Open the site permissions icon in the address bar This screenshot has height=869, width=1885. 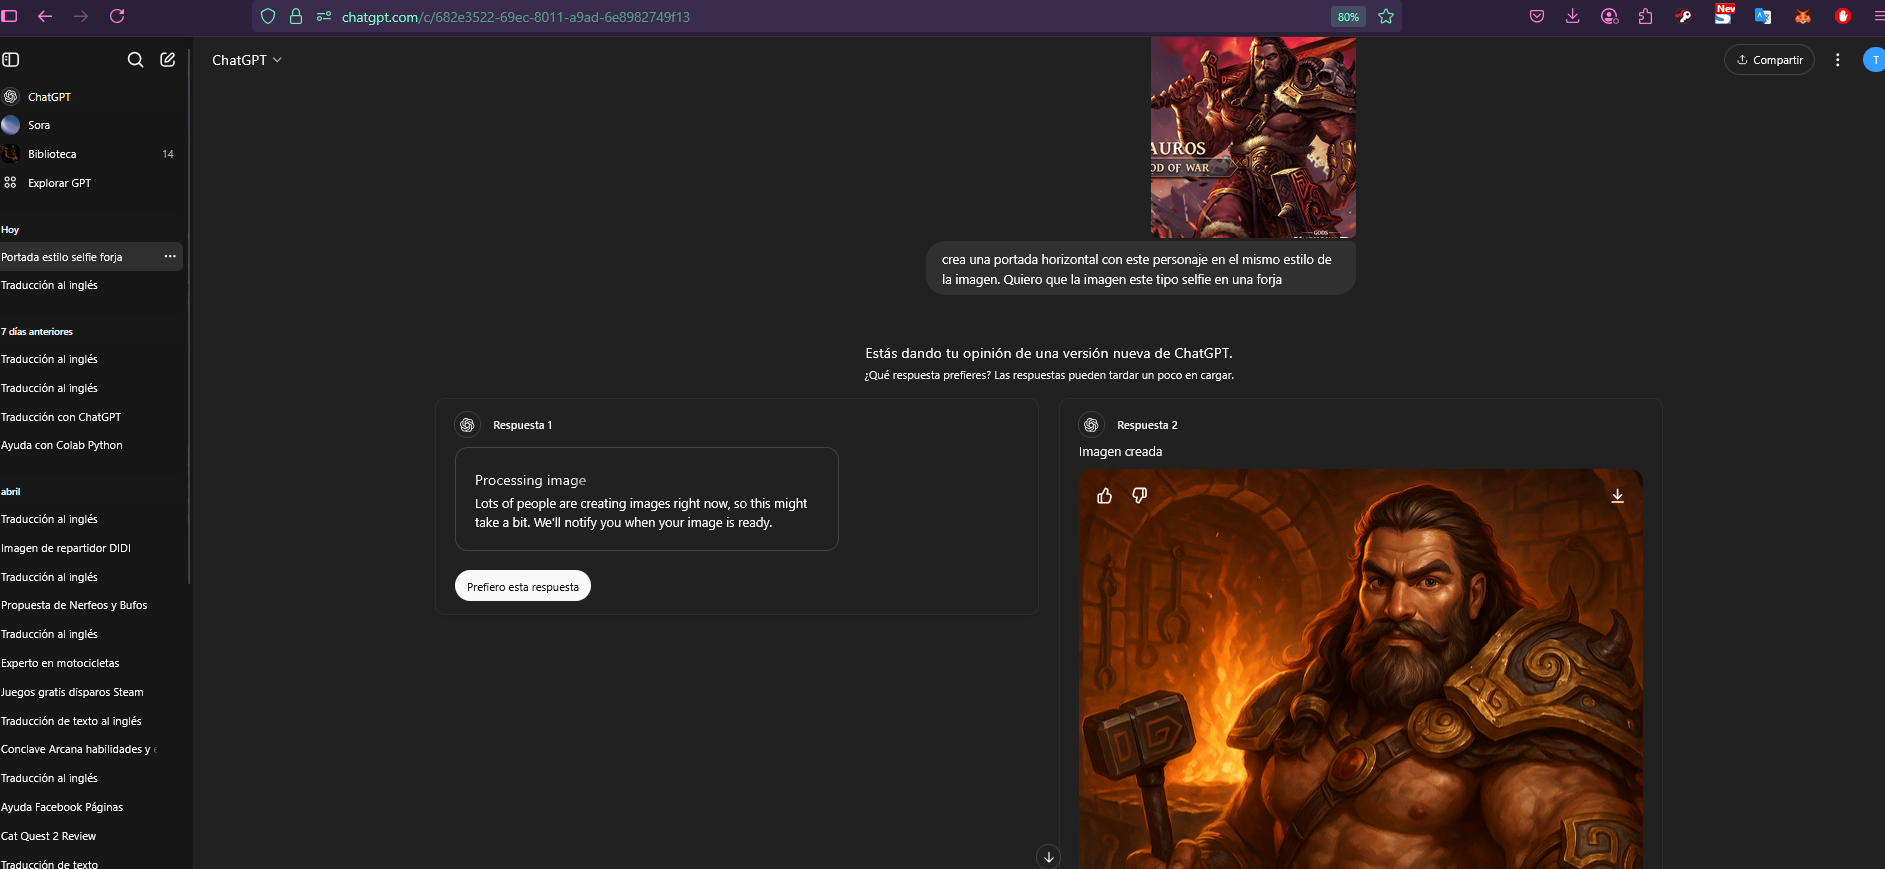pos(323,16)
